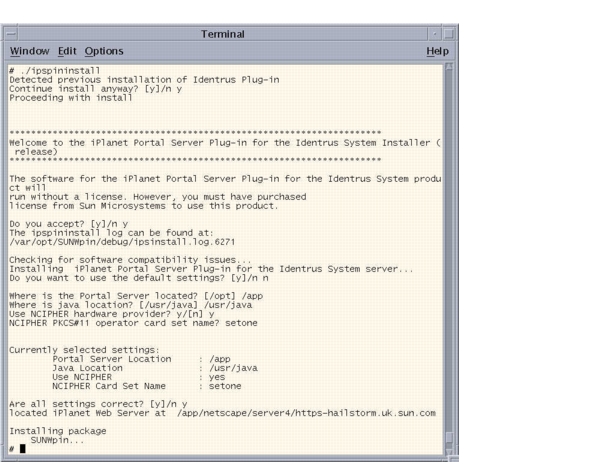Click 'Continue install anyway?' line

(96, 89)
